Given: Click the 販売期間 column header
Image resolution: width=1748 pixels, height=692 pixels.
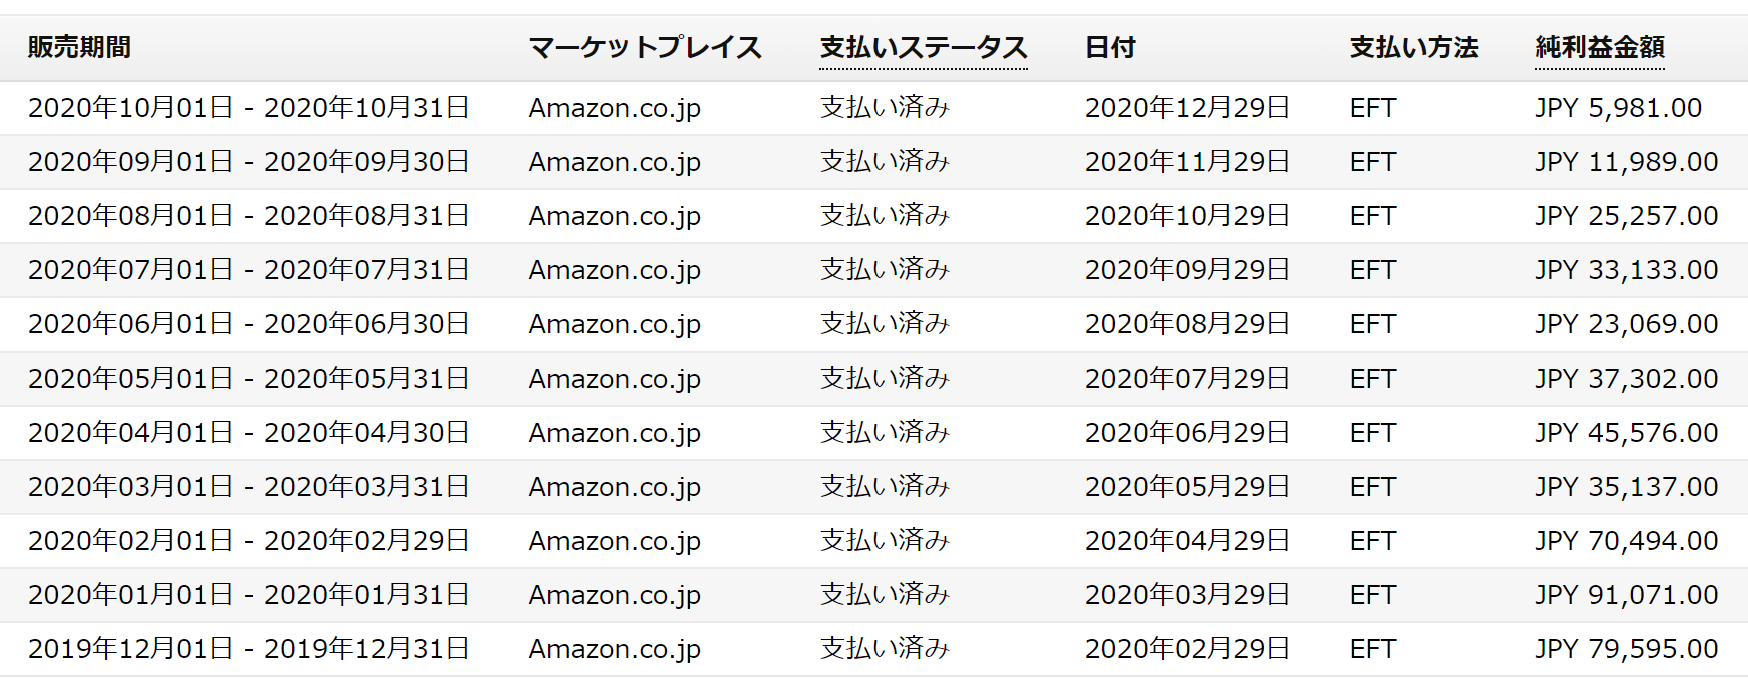Looking at the screenshot, I should point(79,47).
